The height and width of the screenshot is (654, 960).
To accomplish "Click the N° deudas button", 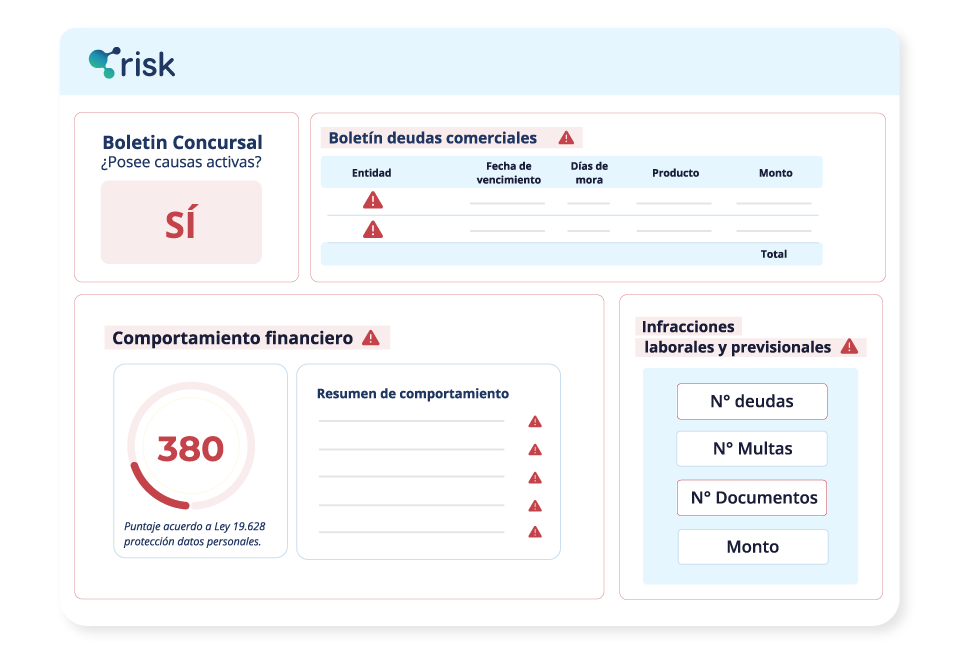I will pyautogui.click(x=751, y=401).
